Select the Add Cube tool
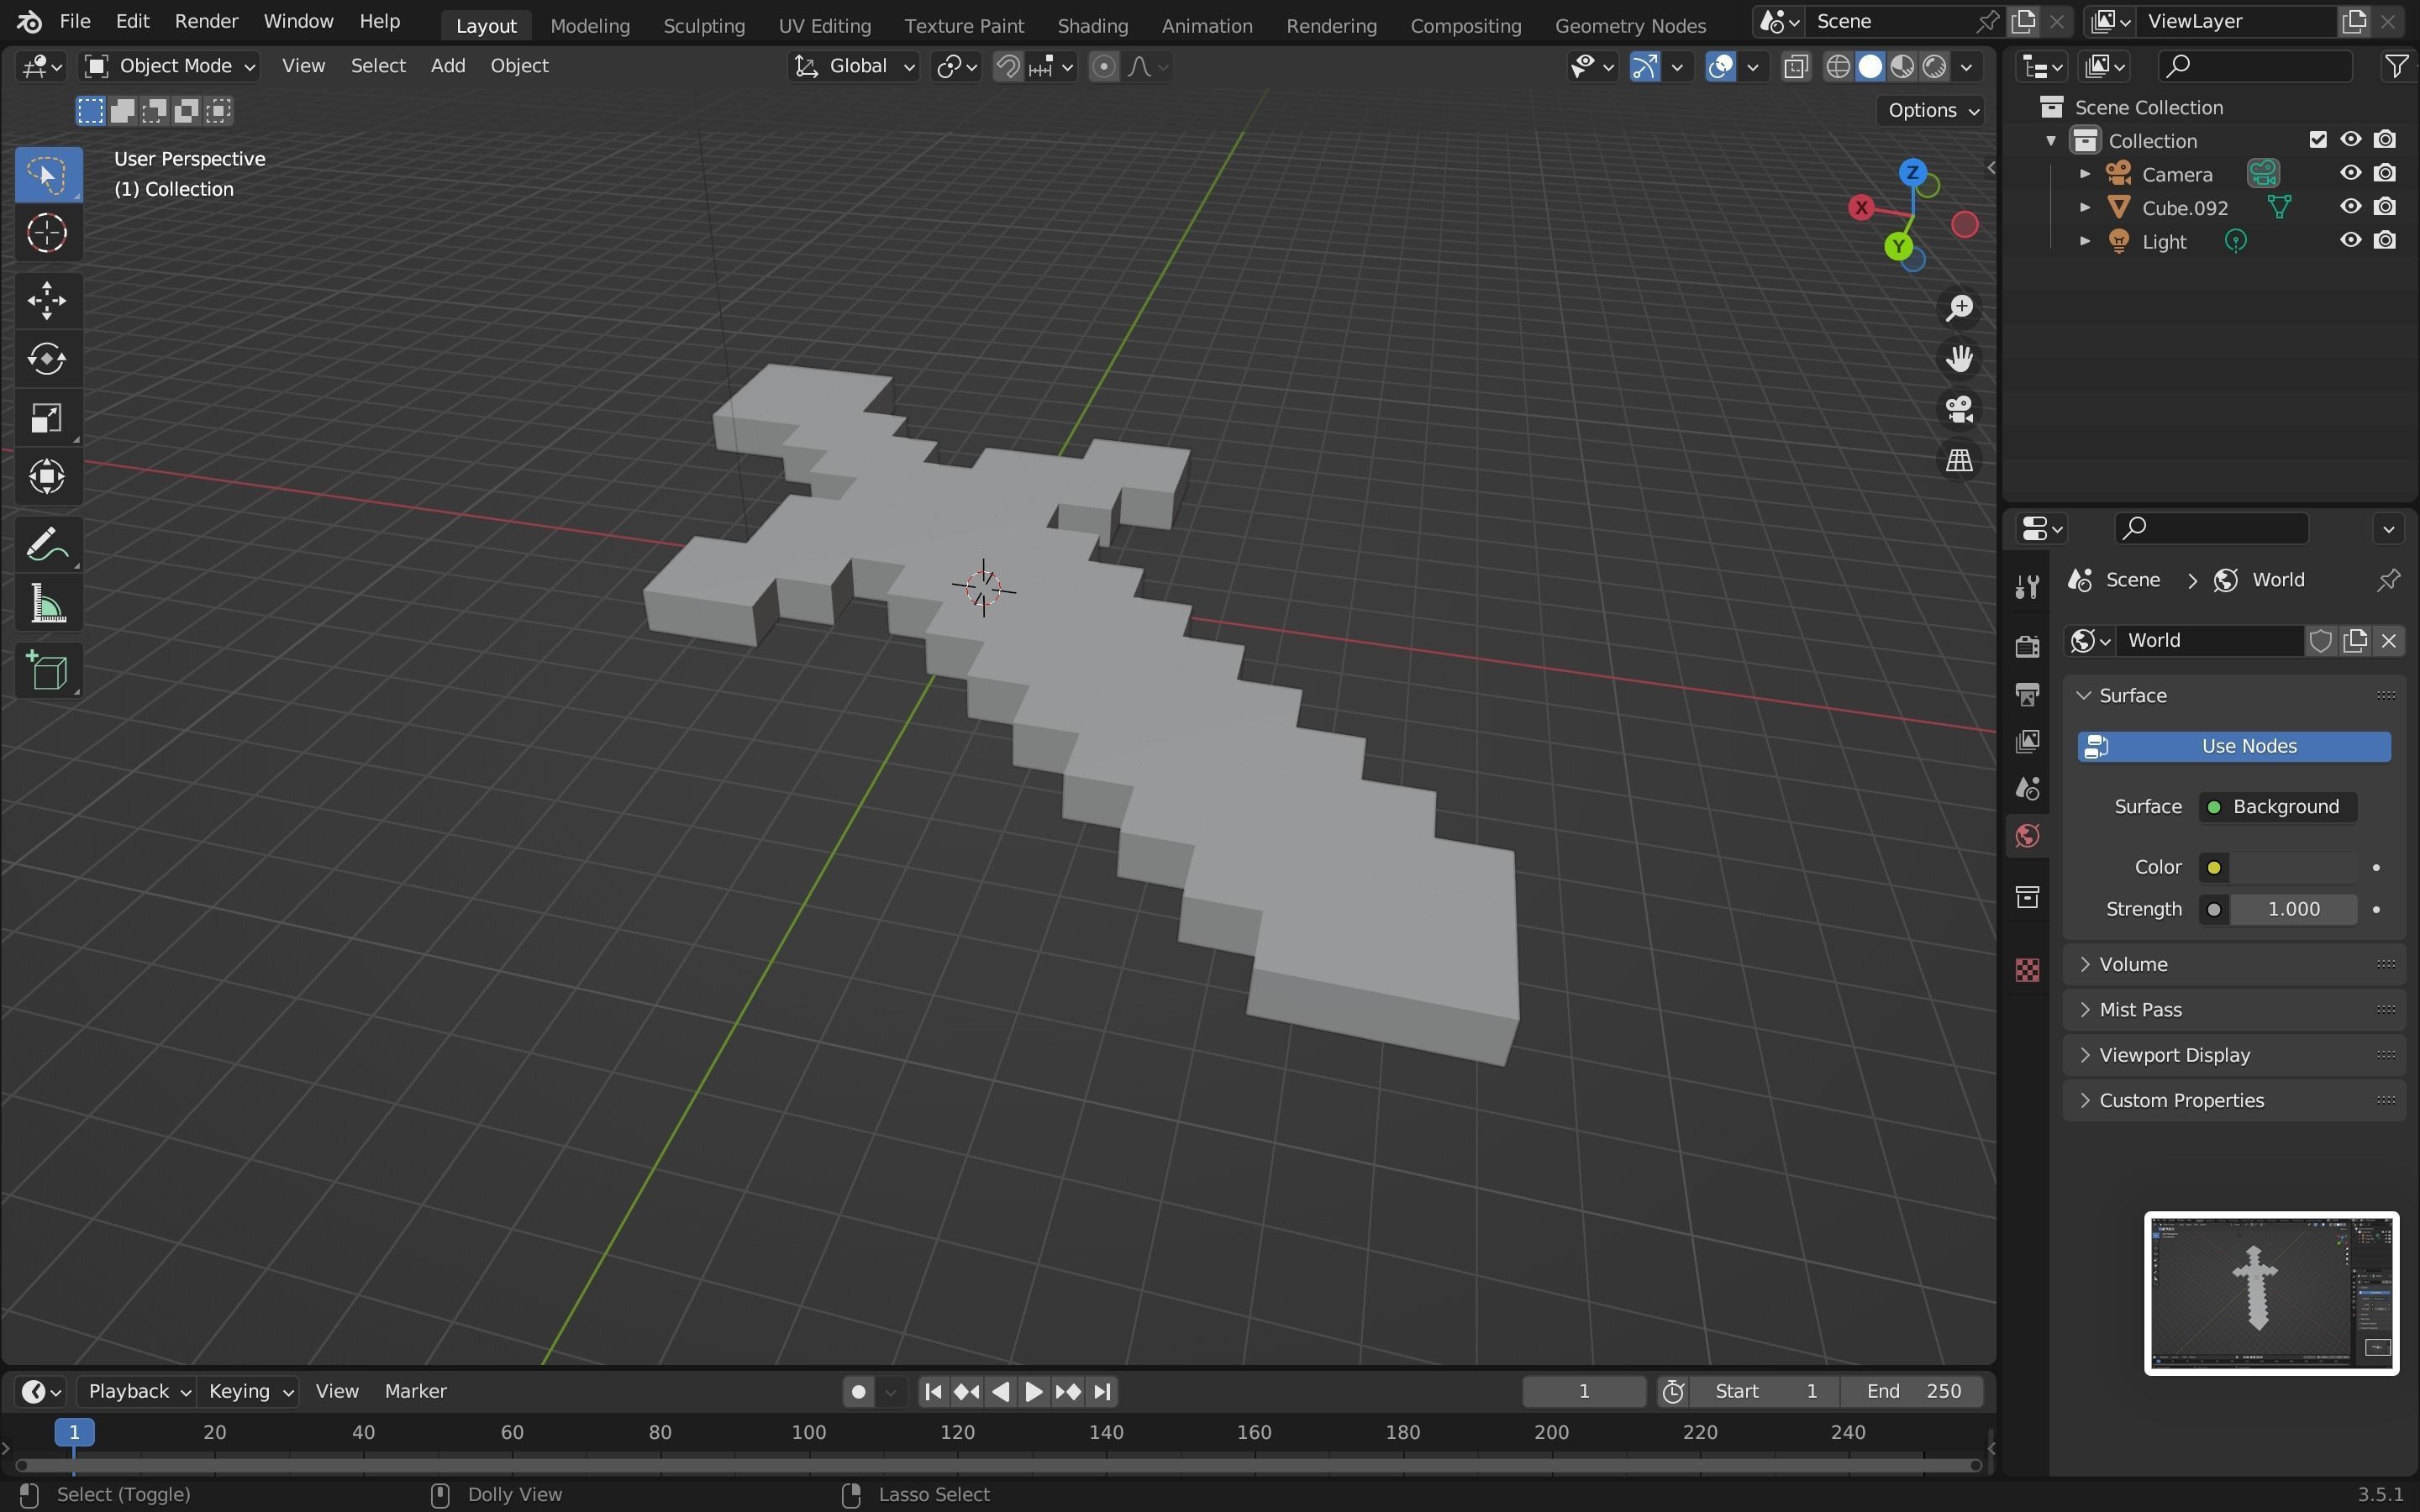2420x1512 pixels. [47, 671]
